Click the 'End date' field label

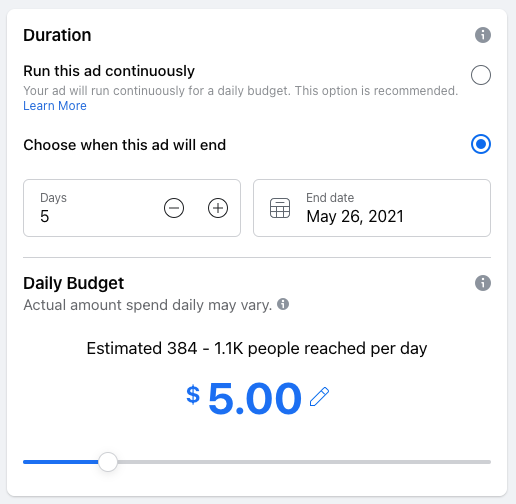click(330, 198)
